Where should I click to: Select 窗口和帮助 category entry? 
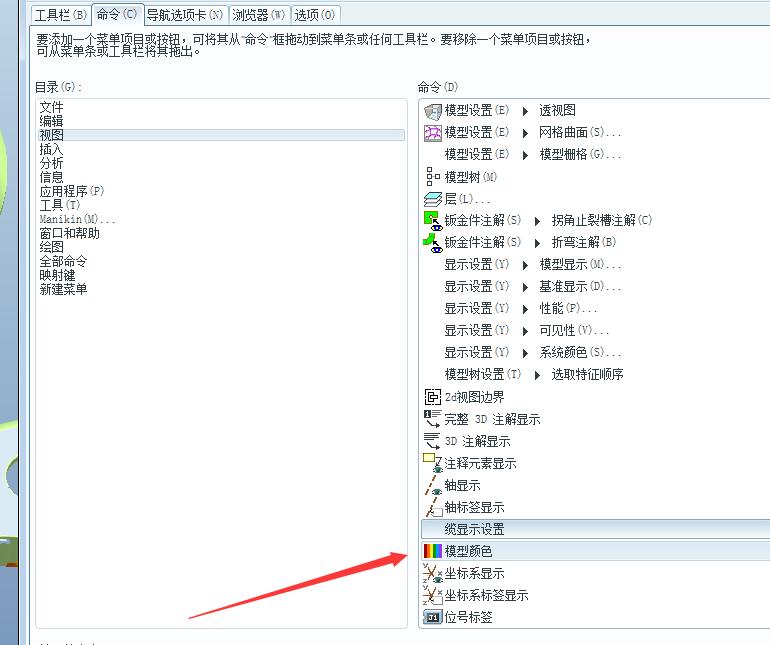point(69,233)
